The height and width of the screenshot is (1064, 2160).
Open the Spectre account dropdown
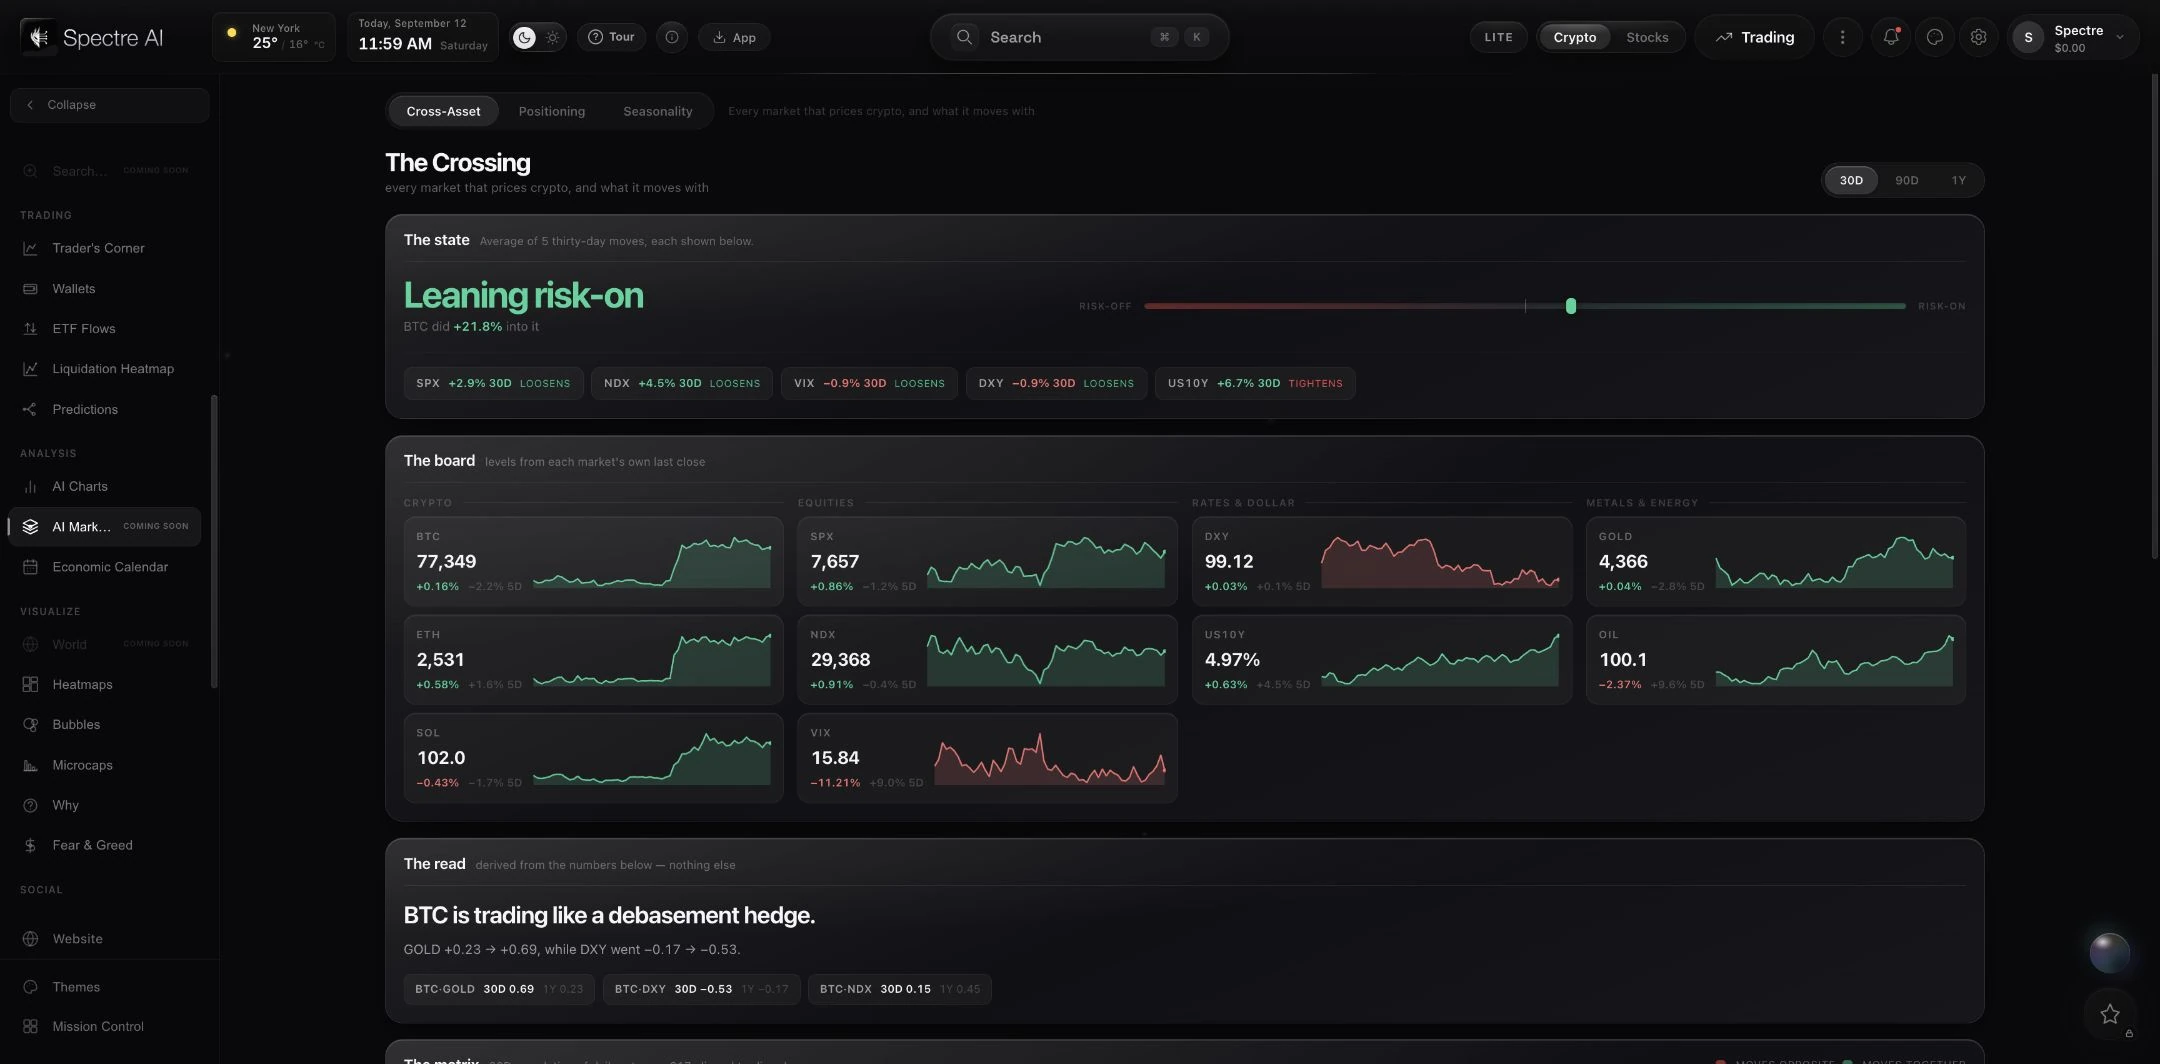[x=2073, y=37]
